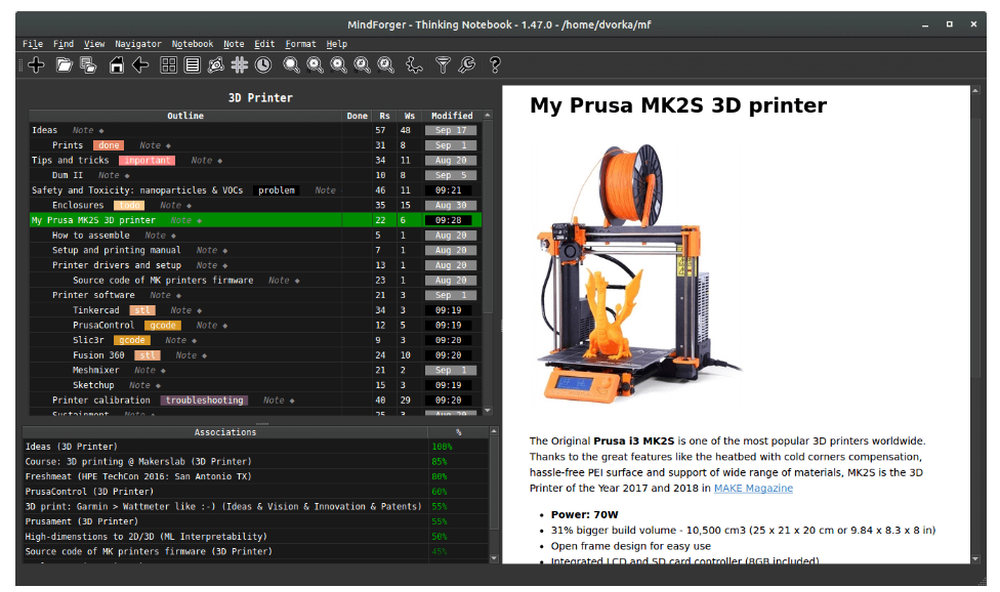
Task: Follow the MAKE Magazine link
Action: [753, 488]
